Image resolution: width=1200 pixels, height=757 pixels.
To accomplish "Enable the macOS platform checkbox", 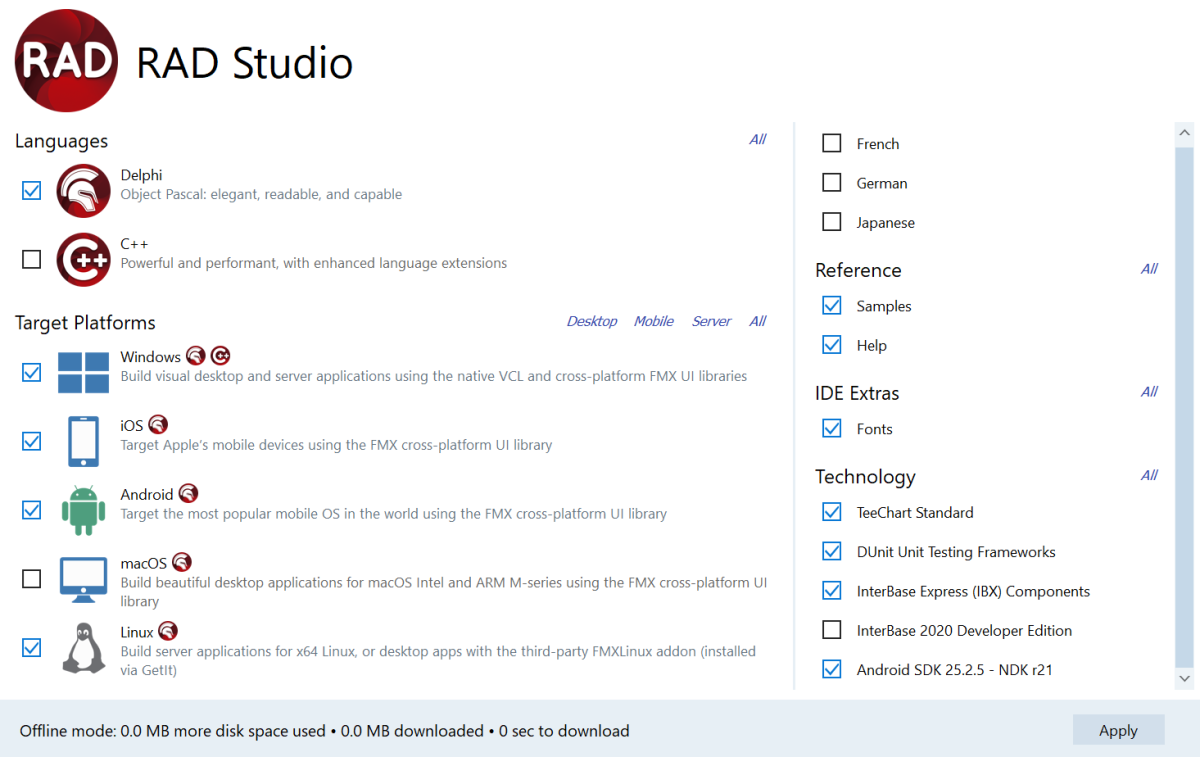I will click(32, 578).
